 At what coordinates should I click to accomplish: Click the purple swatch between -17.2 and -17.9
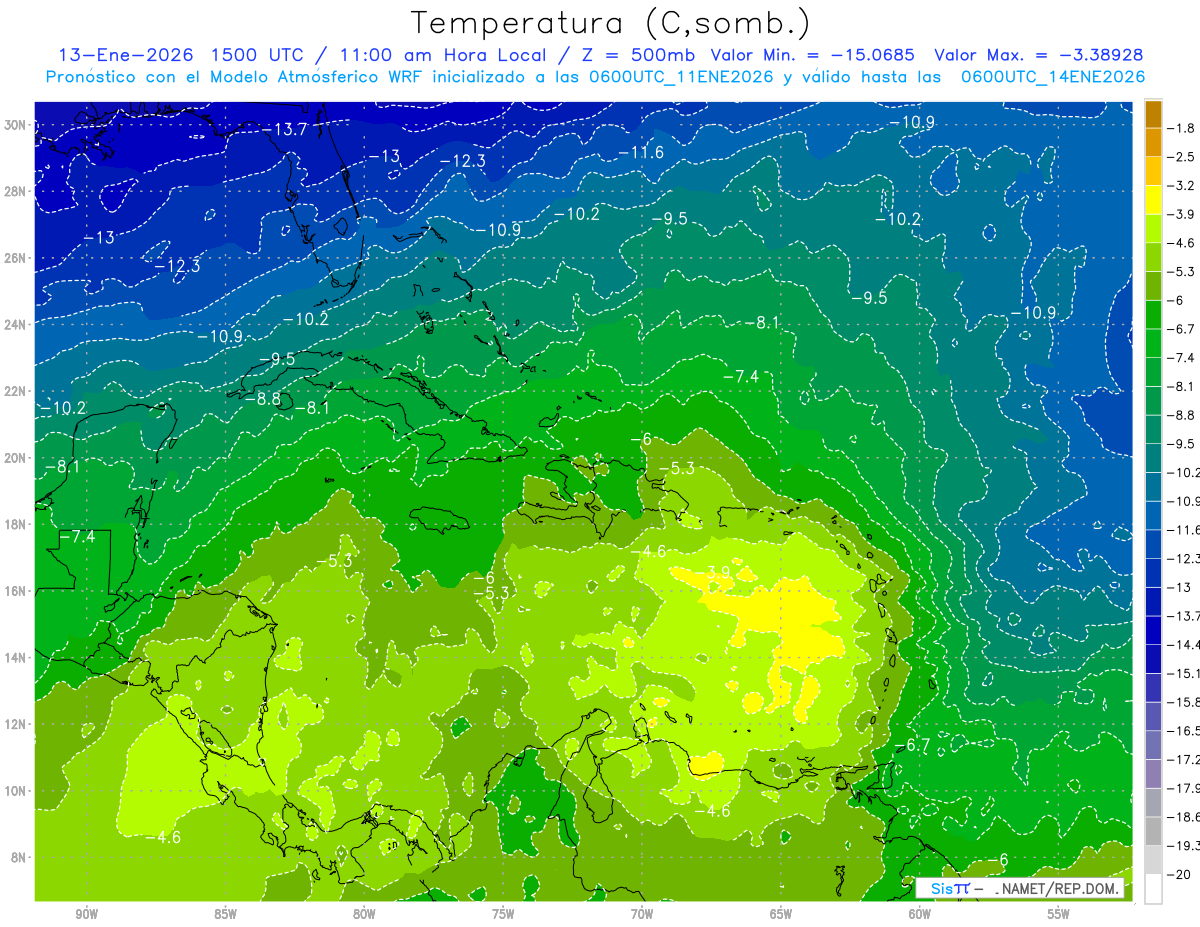[x=1153, y=773]
